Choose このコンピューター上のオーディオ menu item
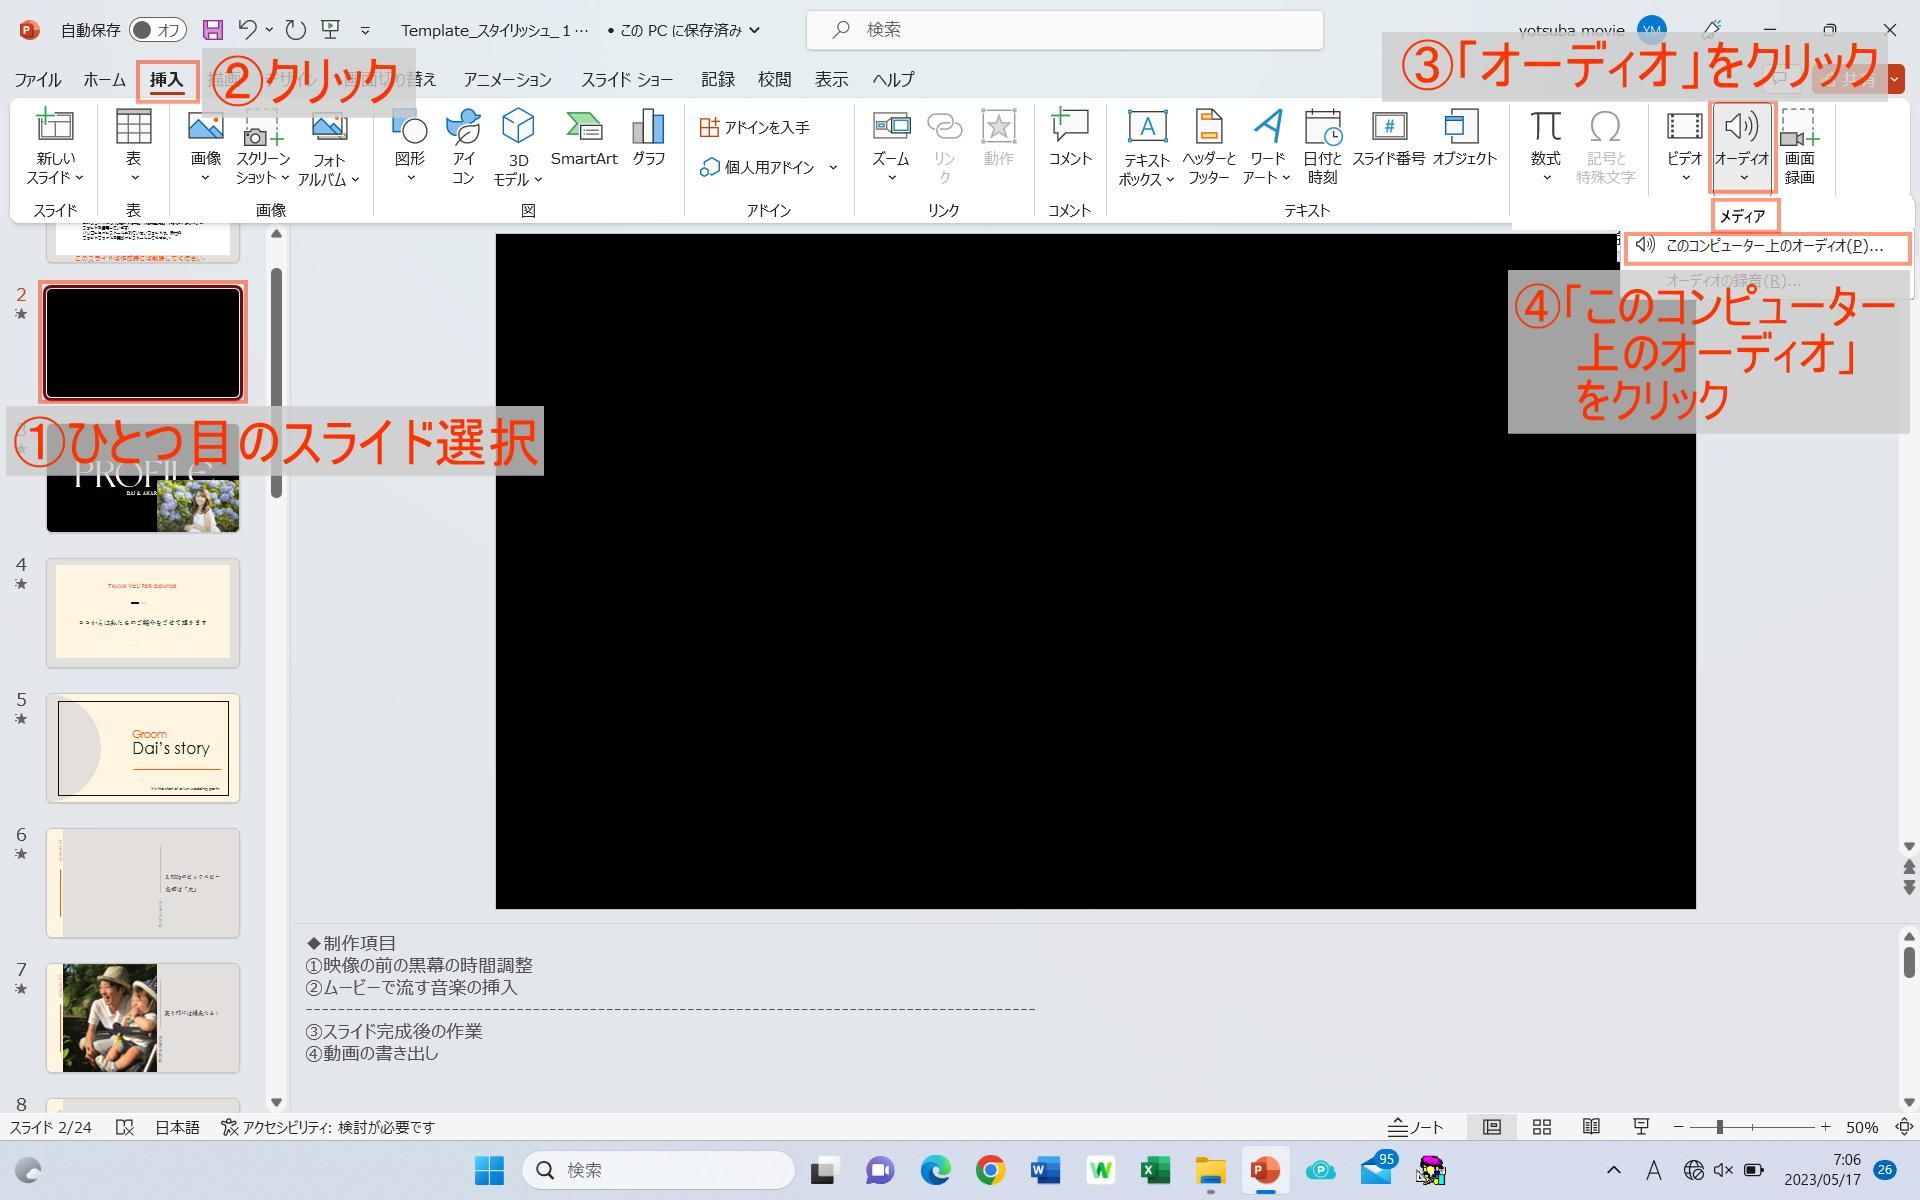Viewport: 1920px width, 1200px height. 1768,246
